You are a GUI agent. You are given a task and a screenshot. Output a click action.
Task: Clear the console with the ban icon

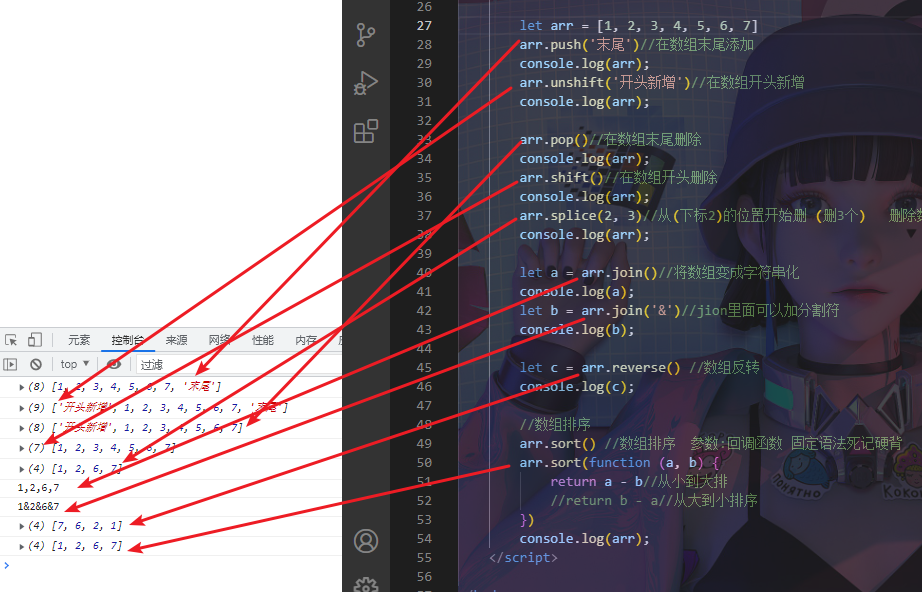pyautogui.click(x=36, y=364)
